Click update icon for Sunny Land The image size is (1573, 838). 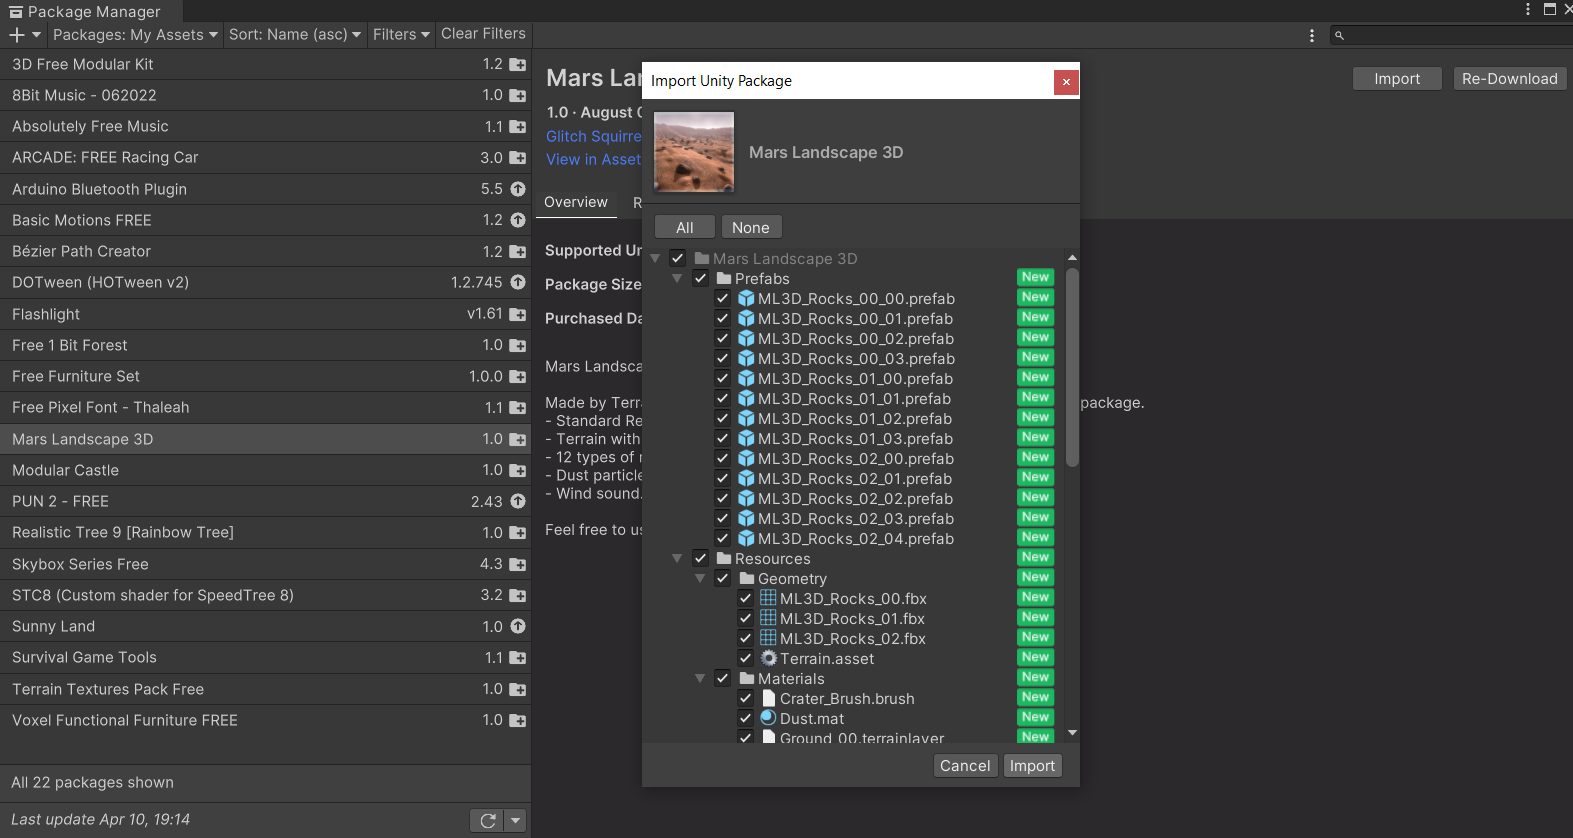coord(518,626)
